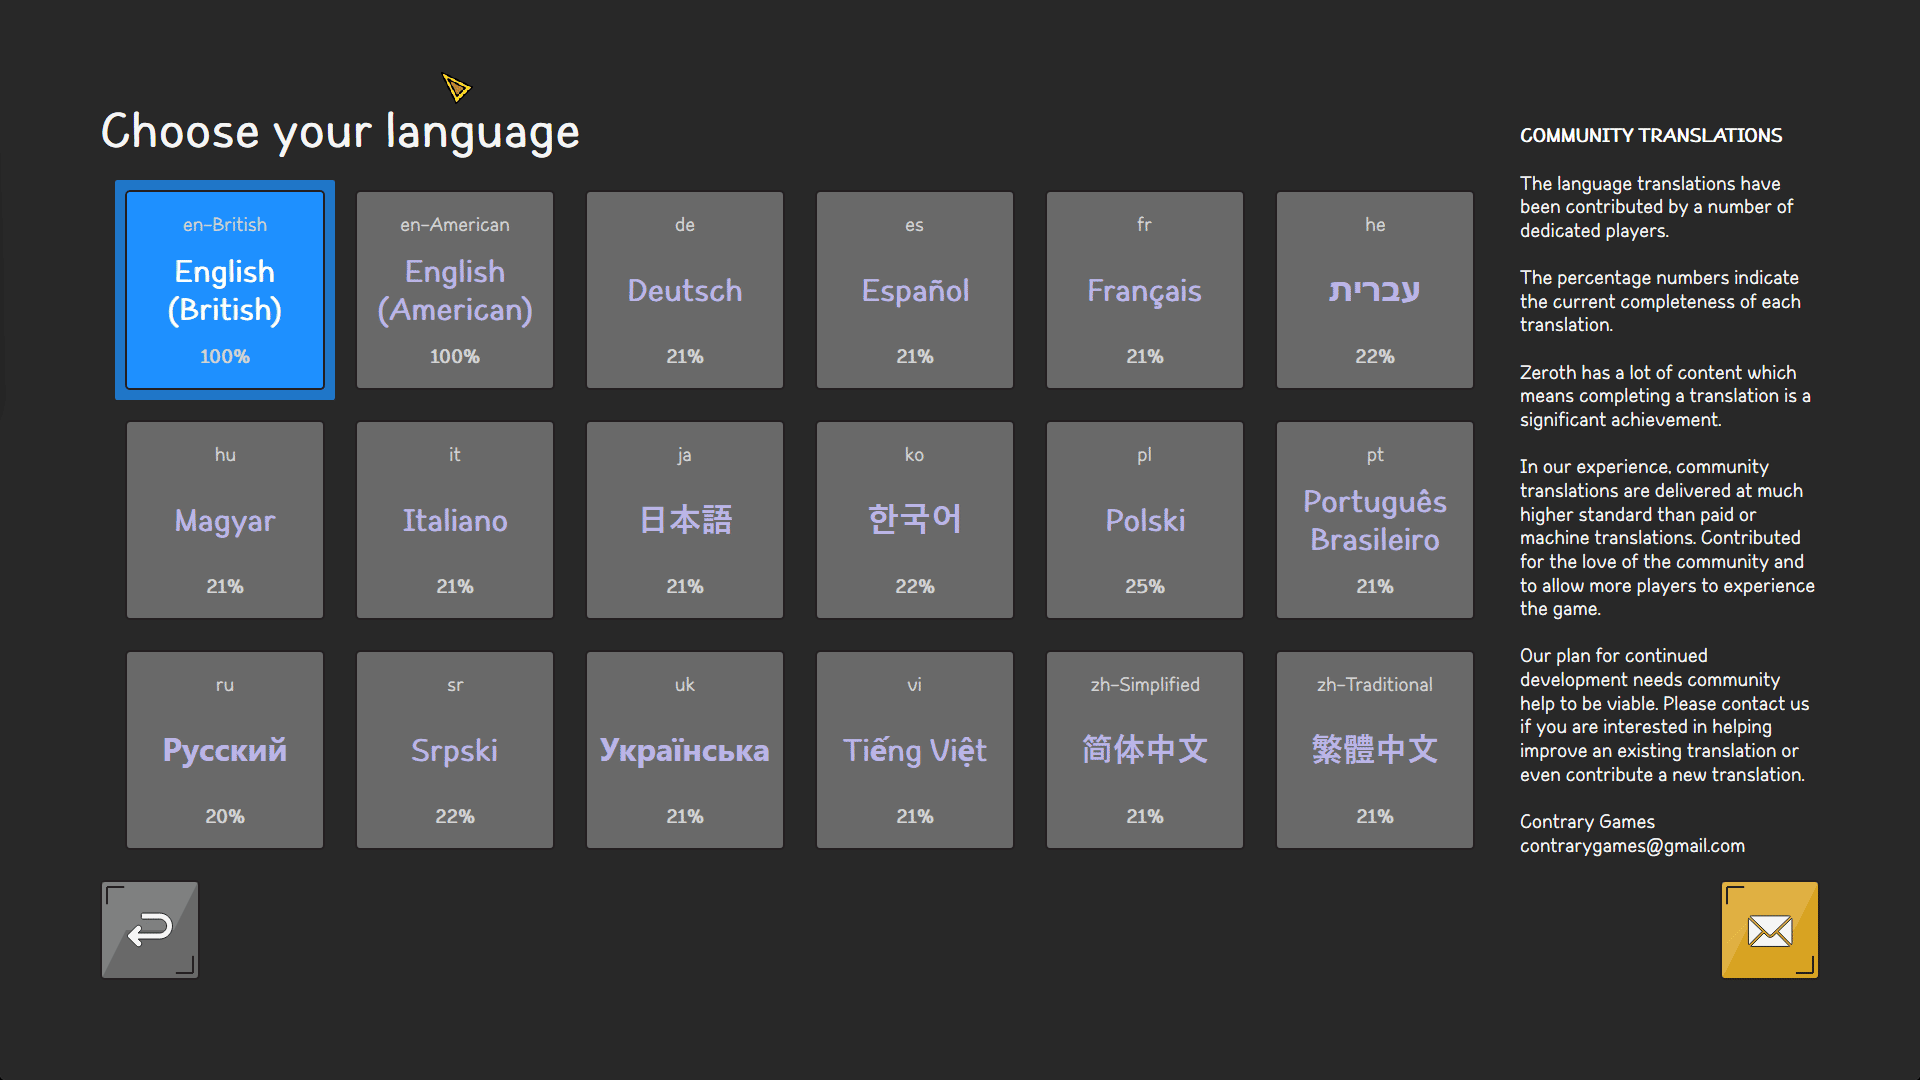
Task: Switch language to Srpski
Action: 455,750
